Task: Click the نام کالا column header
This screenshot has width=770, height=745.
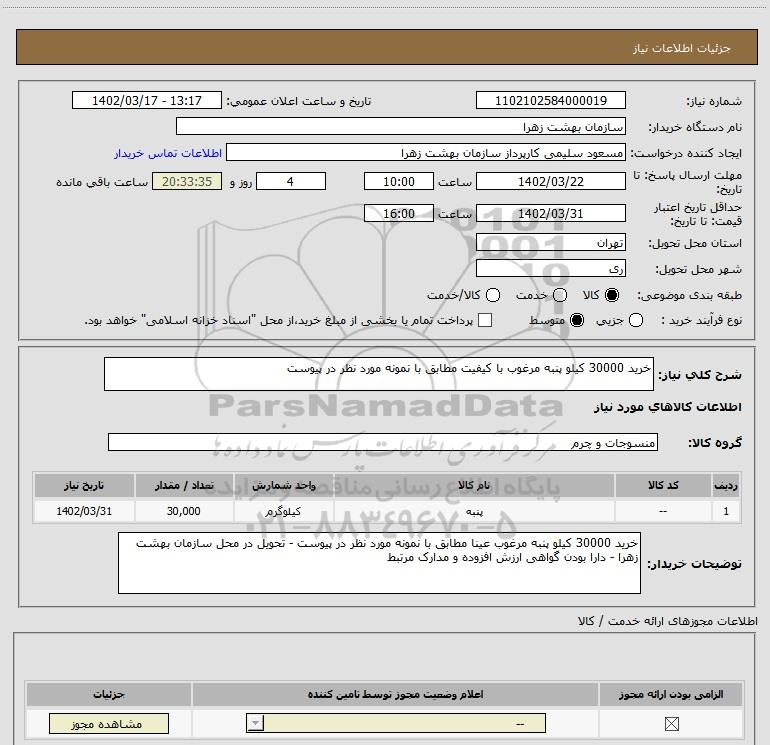Action: click(x=474, y=485)
